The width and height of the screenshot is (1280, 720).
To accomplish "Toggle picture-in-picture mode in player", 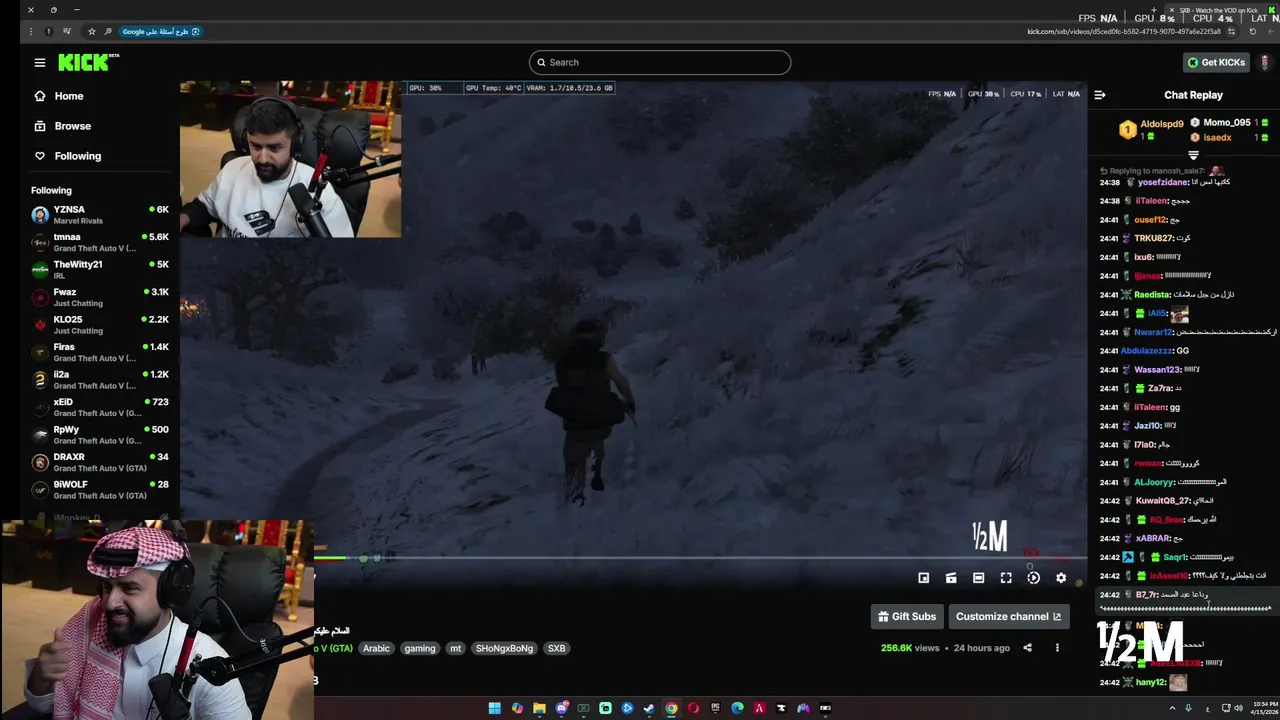I will coord(924,578).
